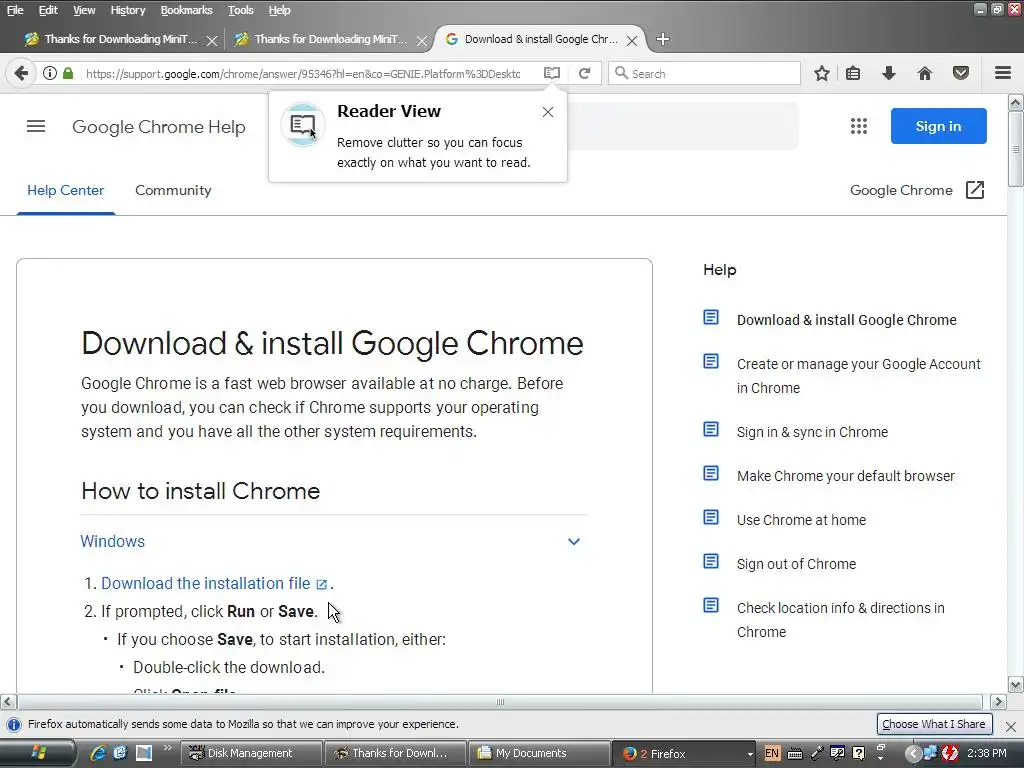
Task: Open Use Chrome at home link
Action: click(801, 520)
